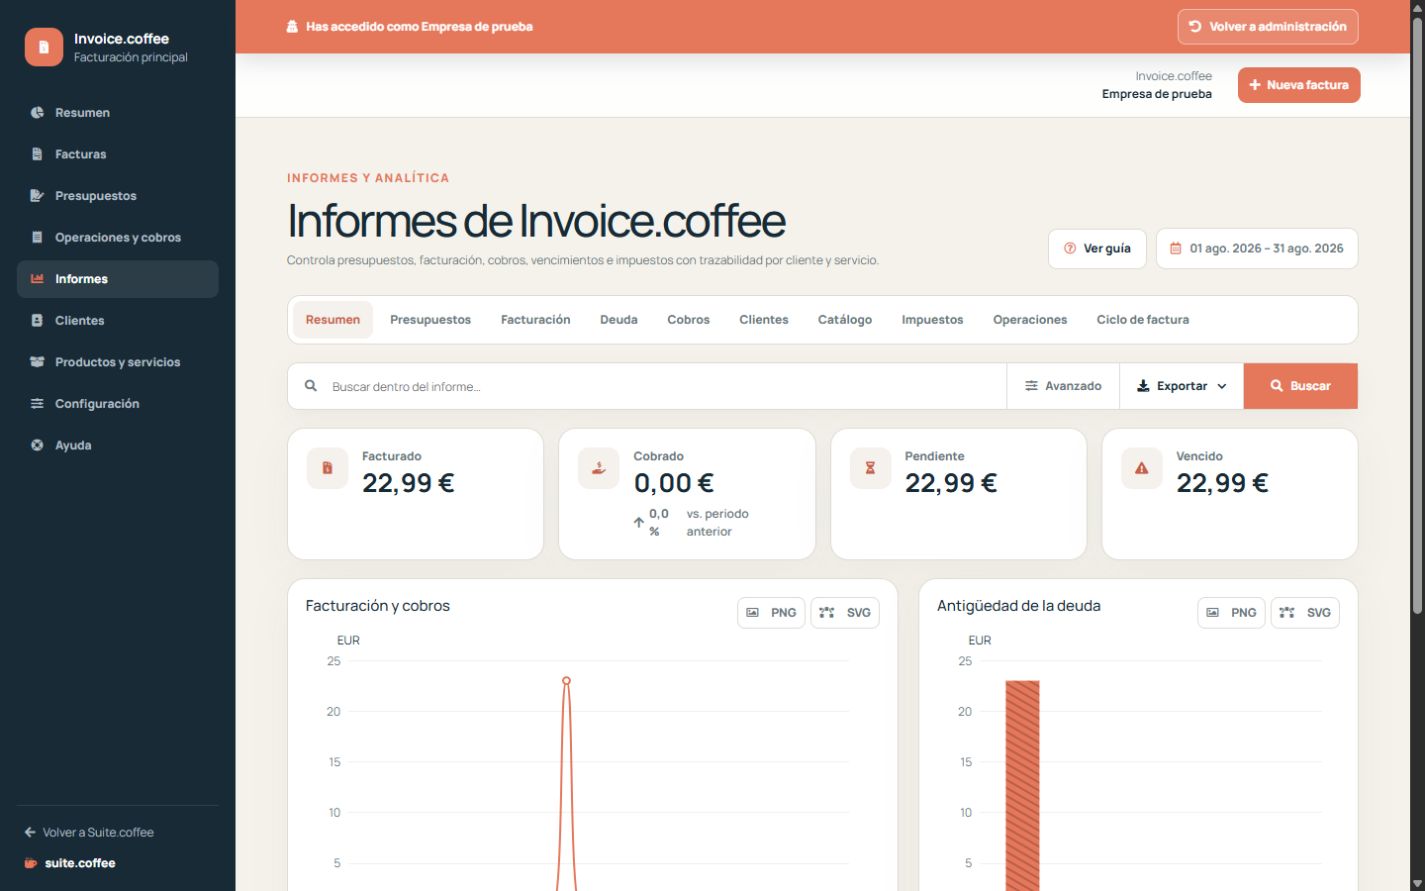The height and width of the screenshot is (891, 1425).
Task: Click the Informes chart icon
Action: click(x=37, y=279)
